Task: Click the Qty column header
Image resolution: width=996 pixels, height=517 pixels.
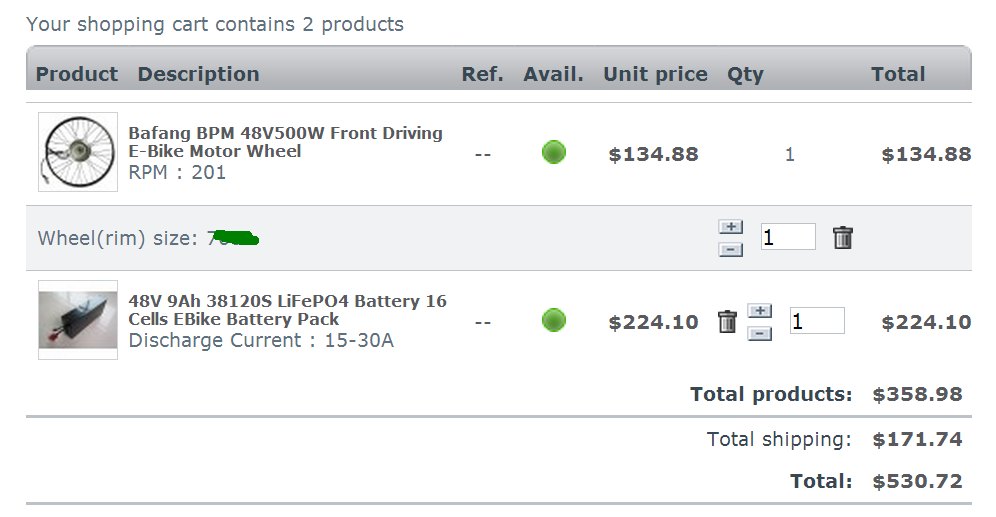Action: 745,74
